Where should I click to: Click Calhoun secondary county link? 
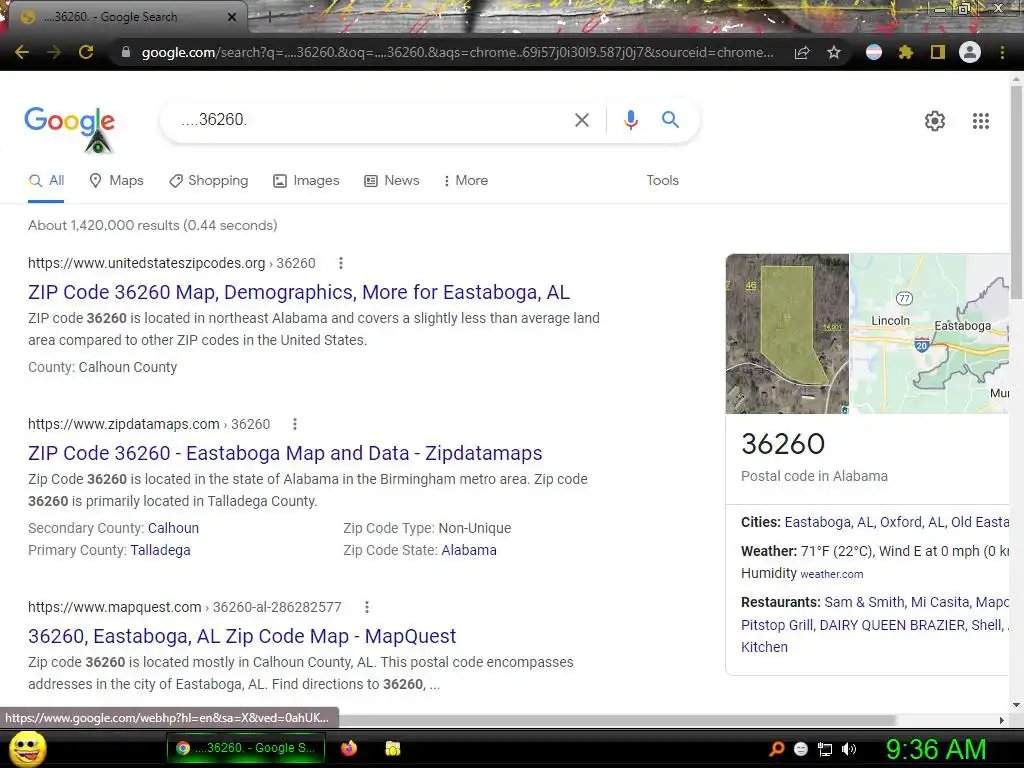(x=173, y=528)
